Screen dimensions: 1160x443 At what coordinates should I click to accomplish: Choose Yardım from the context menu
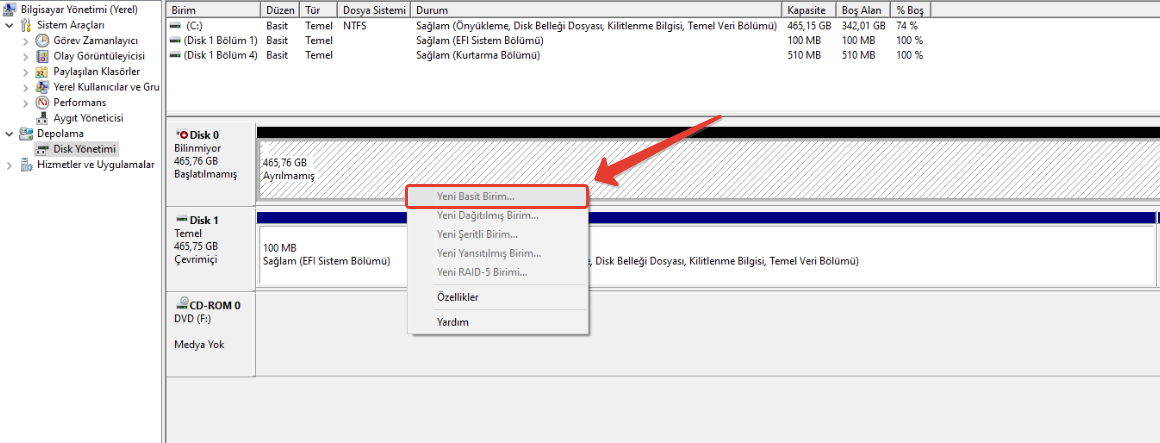click(x=452, y=322)
